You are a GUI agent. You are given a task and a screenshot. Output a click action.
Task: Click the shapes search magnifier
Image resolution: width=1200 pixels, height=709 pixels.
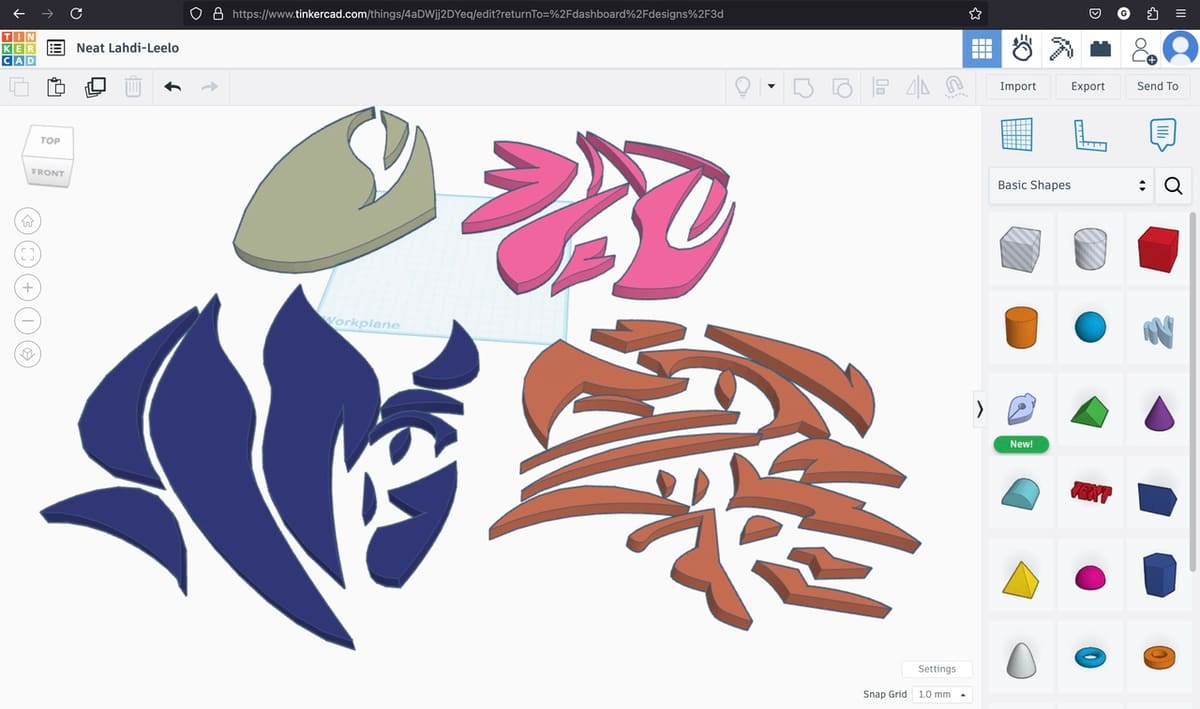point(1173,185)
